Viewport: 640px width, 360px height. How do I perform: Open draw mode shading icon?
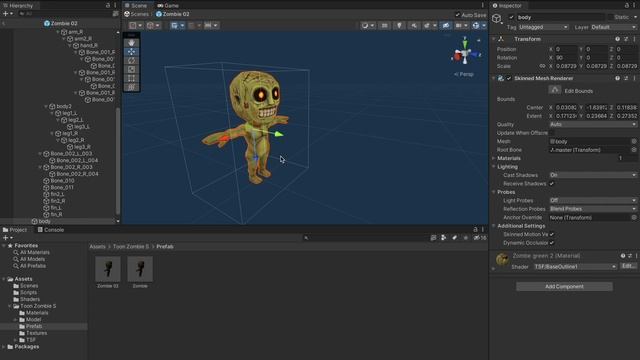(x=365, y=25)
